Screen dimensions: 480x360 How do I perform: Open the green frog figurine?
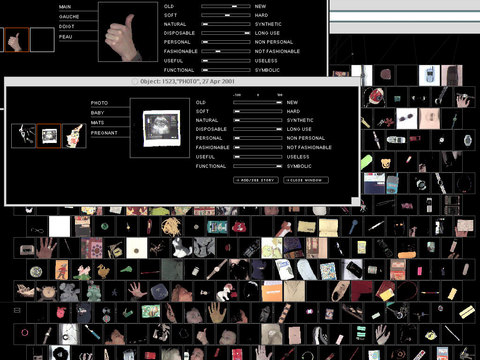(x=93, y=291)
